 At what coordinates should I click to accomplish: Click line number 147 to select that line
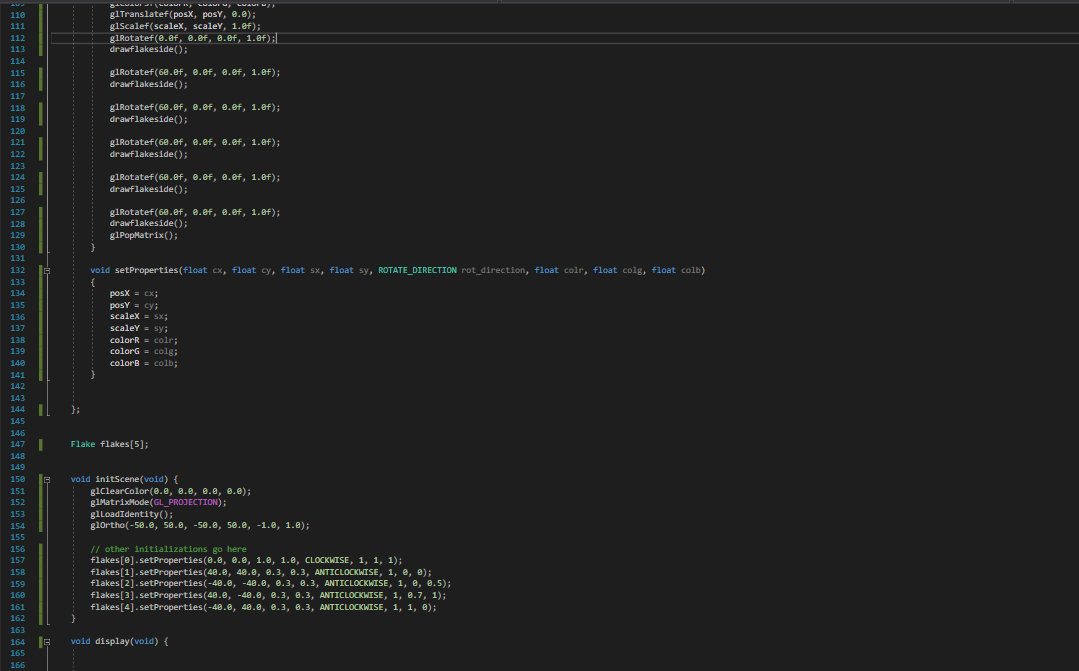pyautogui.click(x=17, y=444)
